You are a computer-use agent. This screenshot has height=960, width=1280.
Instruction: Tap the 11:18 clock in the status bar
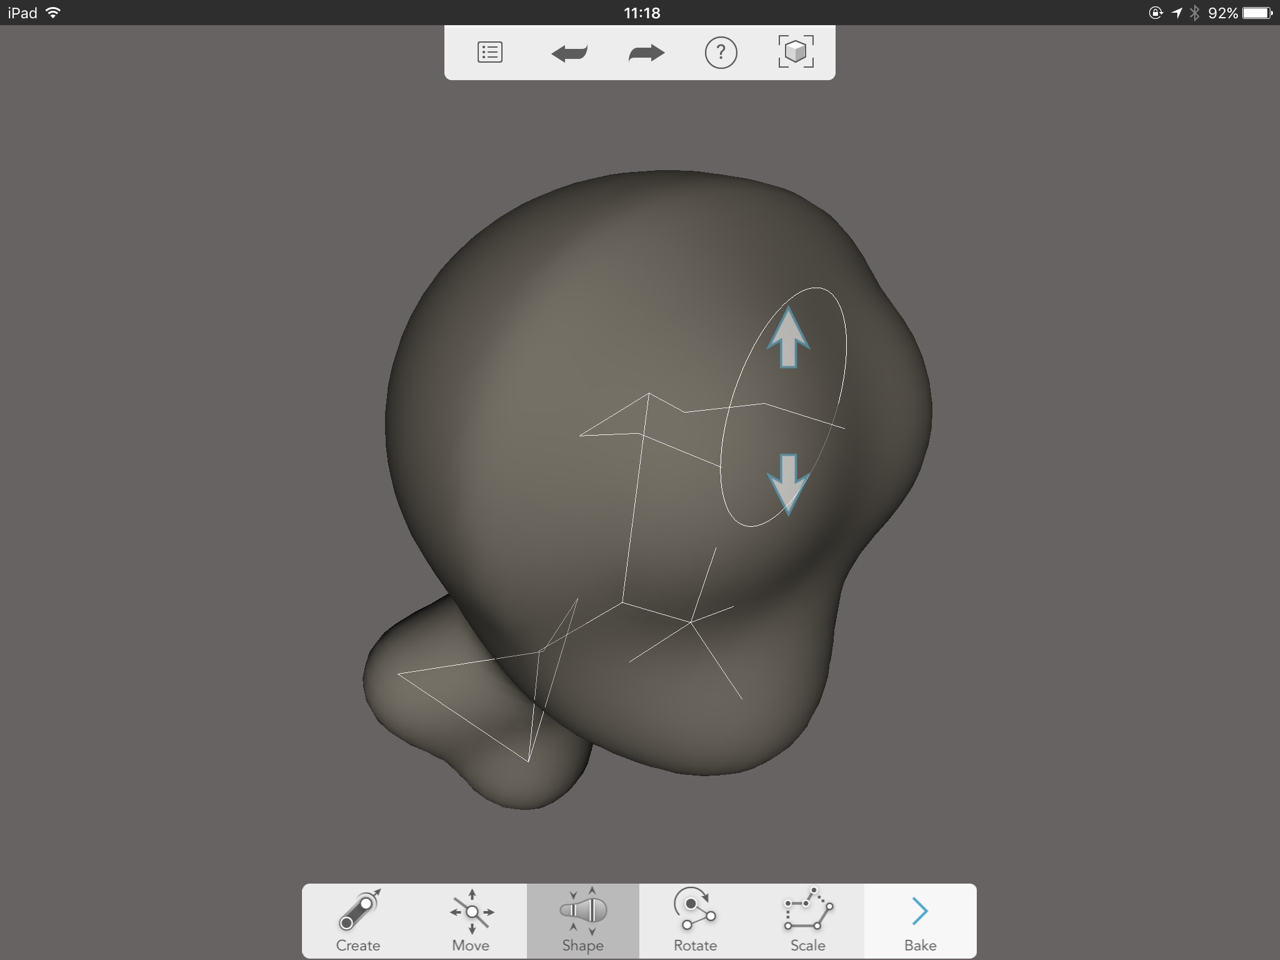coord(641,13)
